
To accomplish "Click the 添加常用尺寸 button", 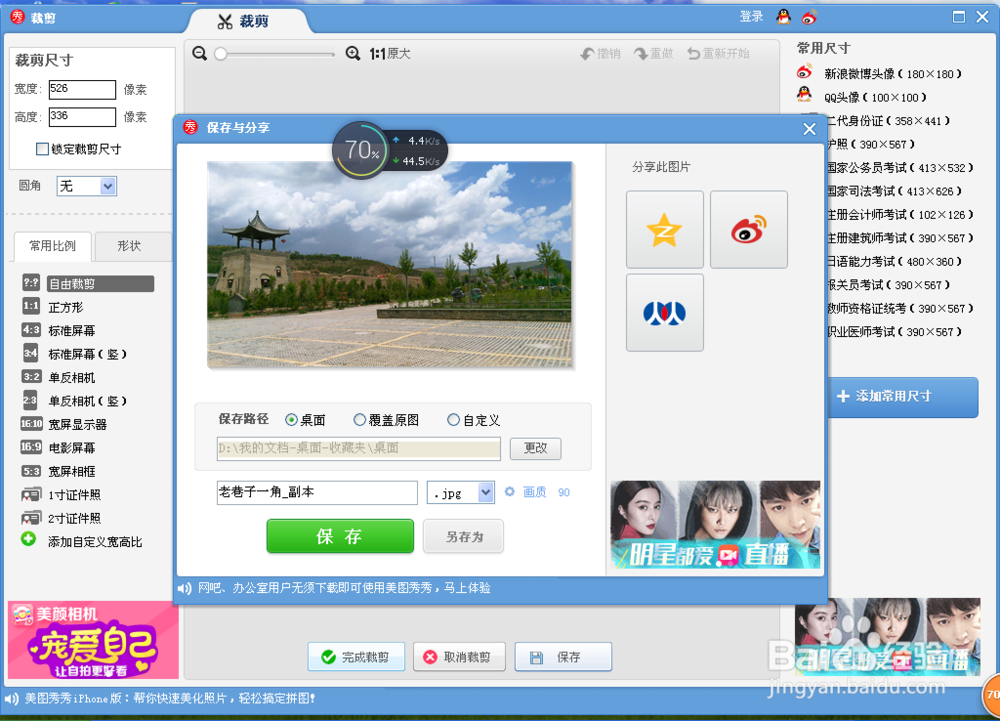I will coord(902,397).
